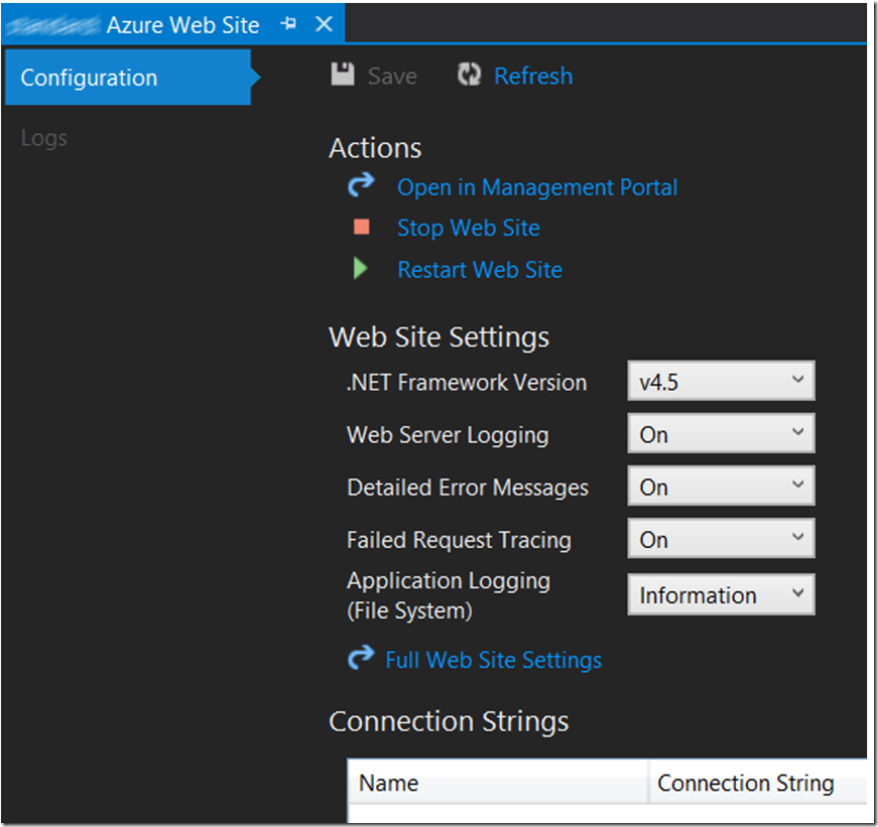This screenshot has width=878, height=827.
Task: Click arrow icon beside Open in Management Portal
Action: [361, 185]
